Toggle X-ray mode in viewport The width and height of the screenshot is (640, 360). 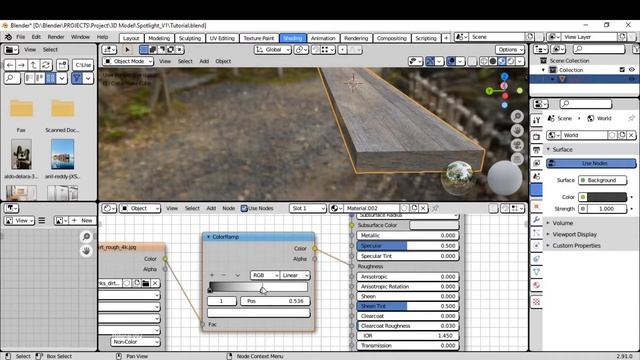[x=472, y=61]
